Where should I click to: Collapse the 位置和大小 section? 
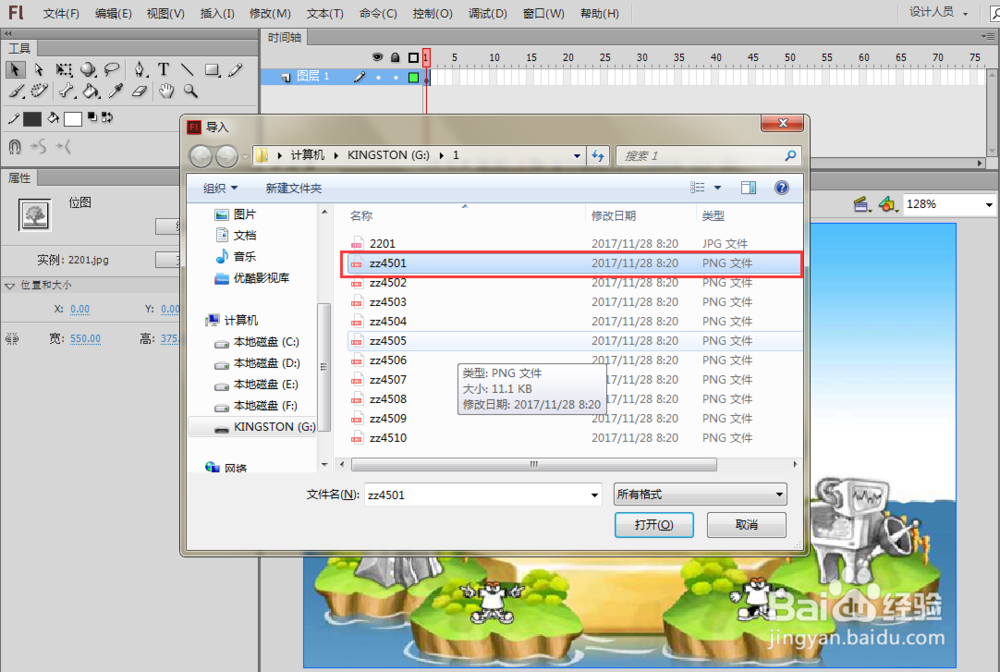[10, 286]
